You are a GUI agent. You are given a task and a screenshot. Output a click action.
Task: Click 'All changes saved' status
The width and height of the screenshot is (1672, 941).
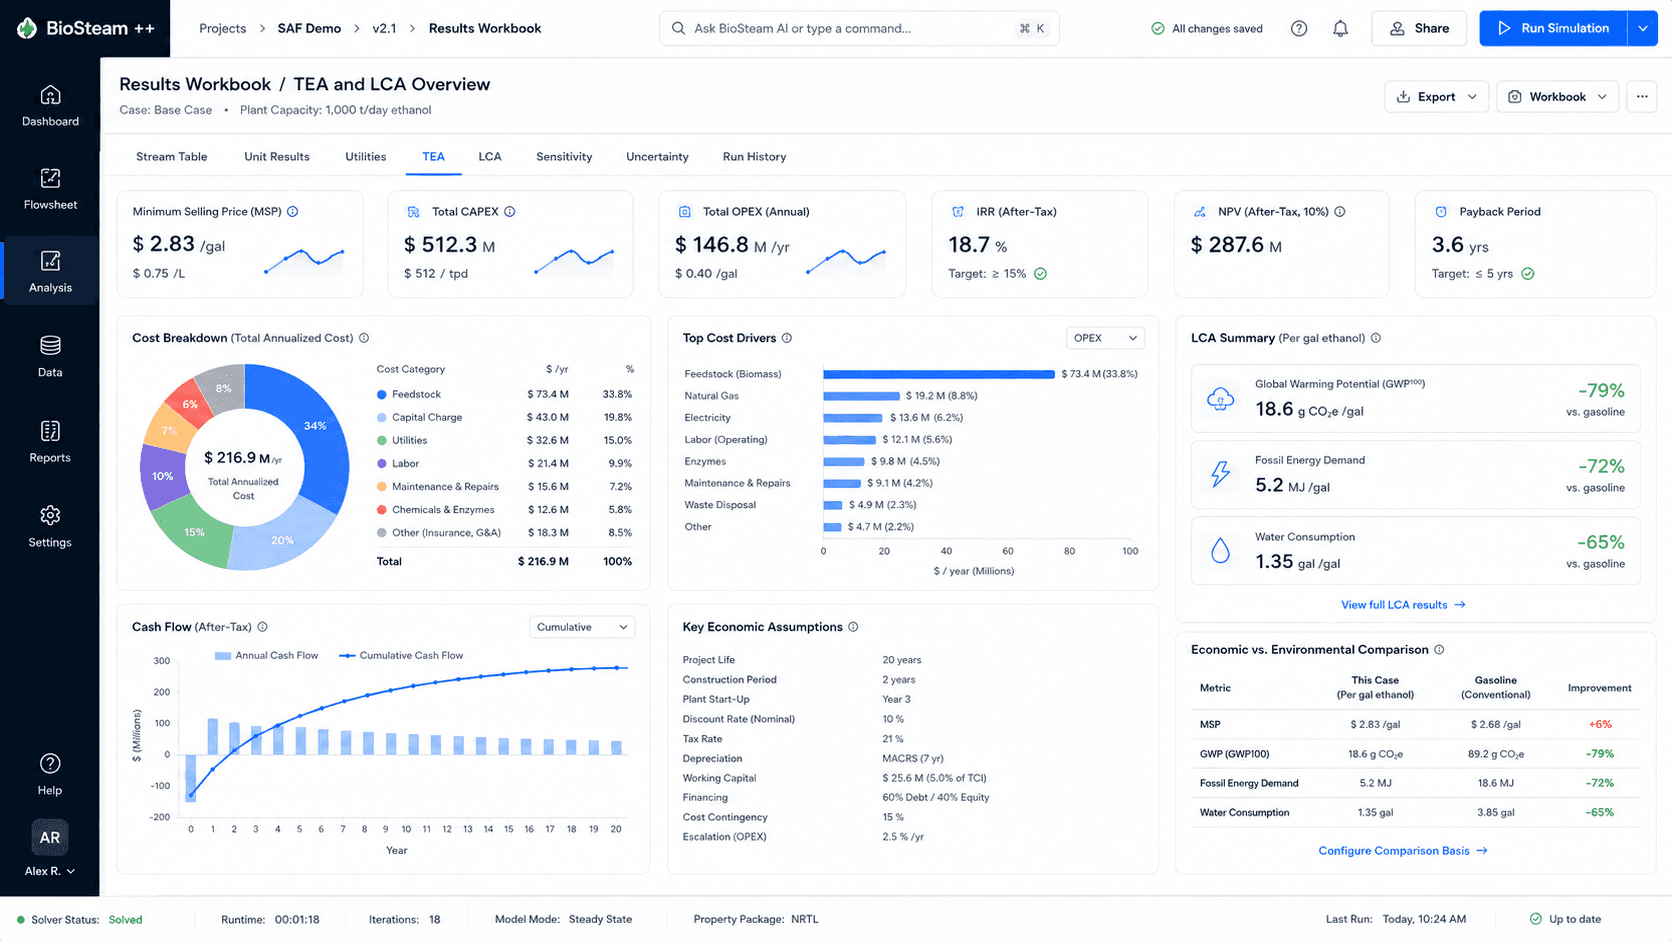coord(1207,29)
